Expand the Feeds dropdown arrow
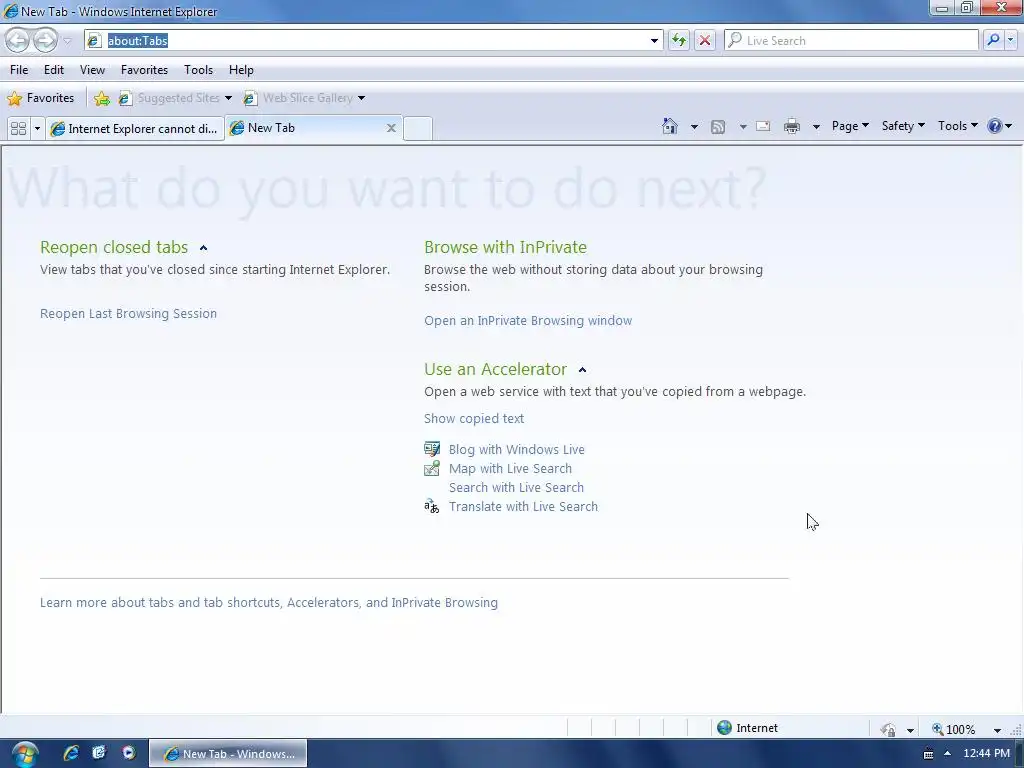This screenshot has height=768, width=1024. coord(743,127)
